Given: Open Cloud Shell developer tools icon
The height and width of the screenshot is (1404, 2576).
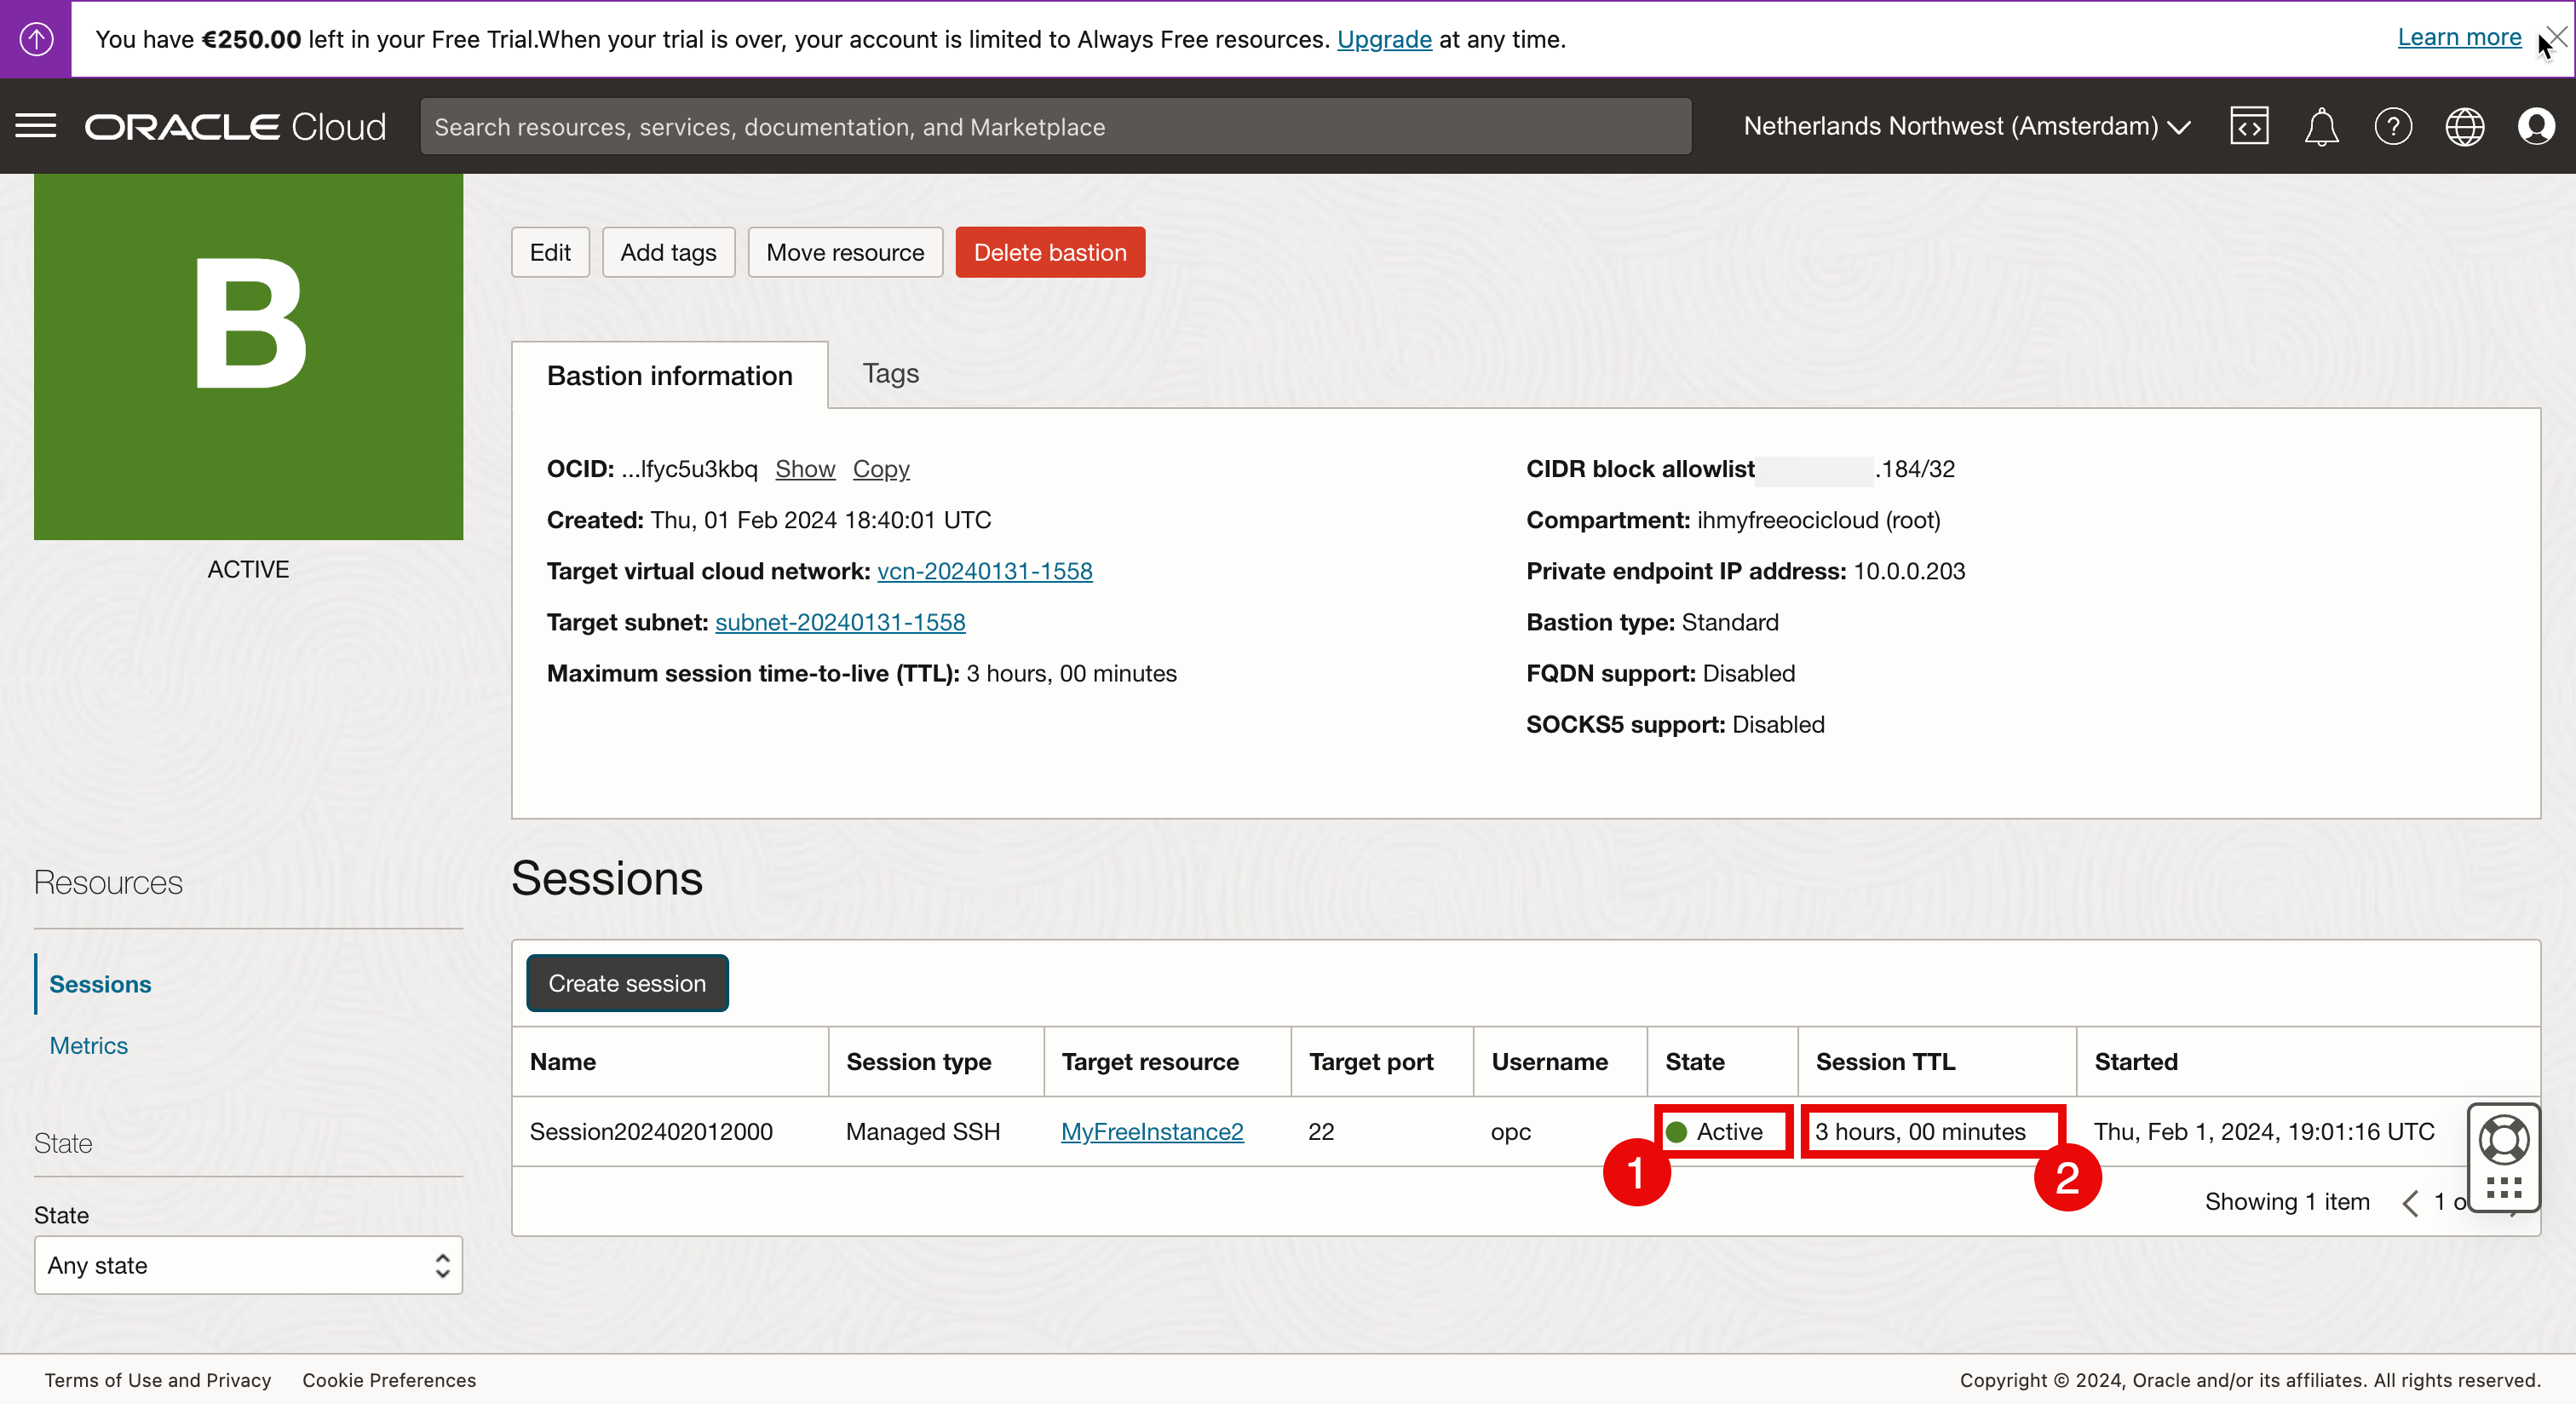Looking at the screenshot, I should [x=2248, y=126].
